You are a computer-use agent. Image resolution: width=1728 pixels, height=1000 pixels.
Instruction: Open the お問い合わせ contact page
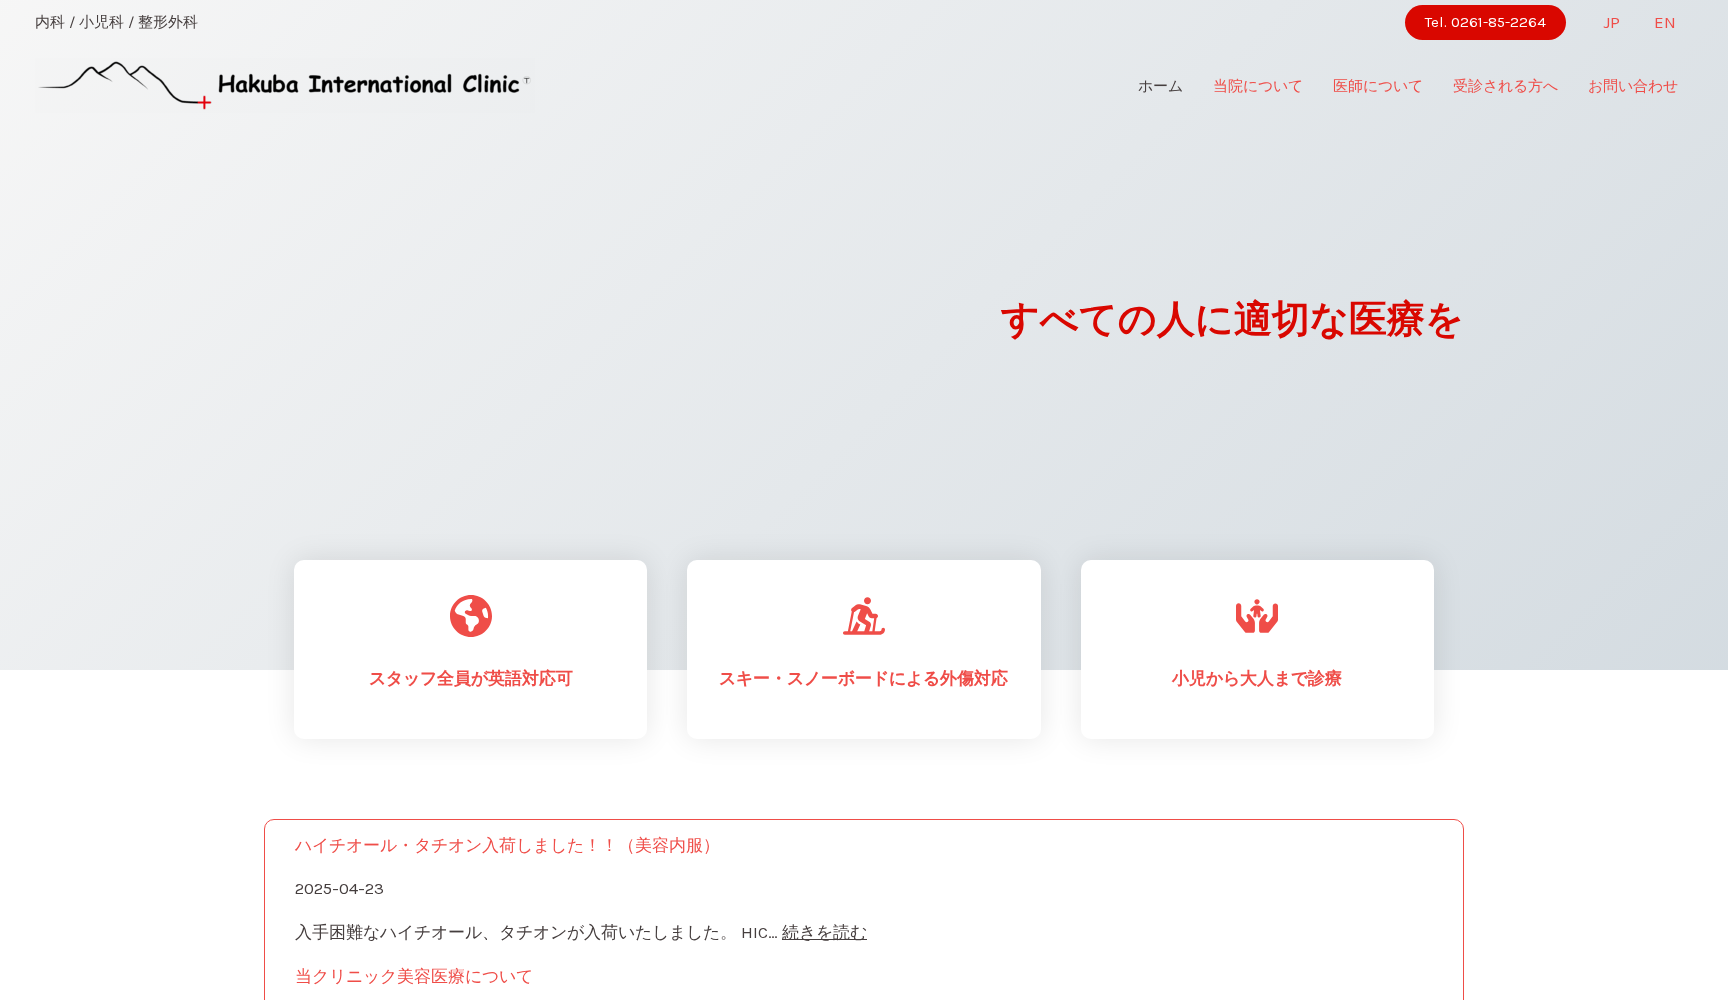pyautogui.click(x=1632, y=86)
